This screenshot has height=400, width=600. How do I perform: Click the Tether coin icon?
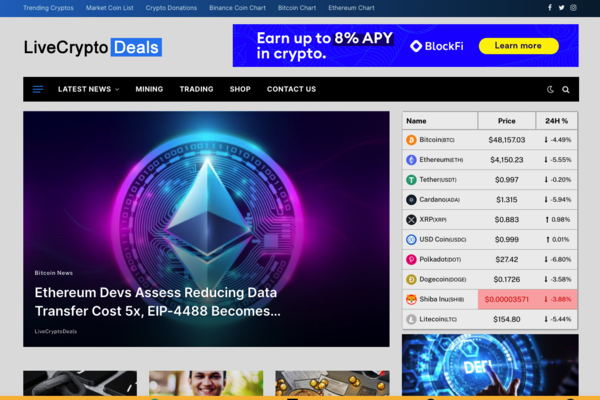click(411, 180)
